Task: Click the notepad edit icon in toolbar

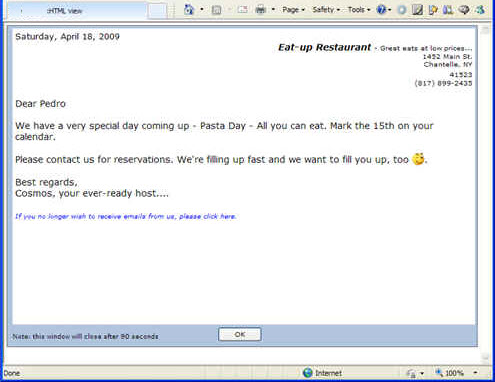Action: click(417, 10)
